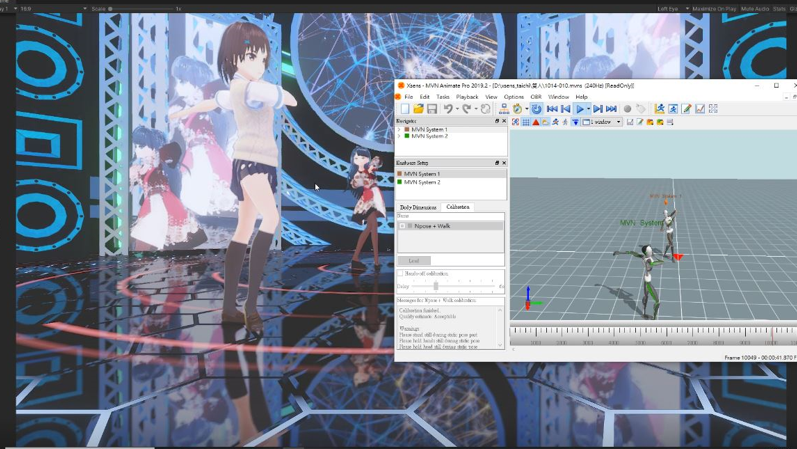Click the red playhead on timeline
Image resolution: width=797 pixels, height=449 pixels.
[773, 335]
